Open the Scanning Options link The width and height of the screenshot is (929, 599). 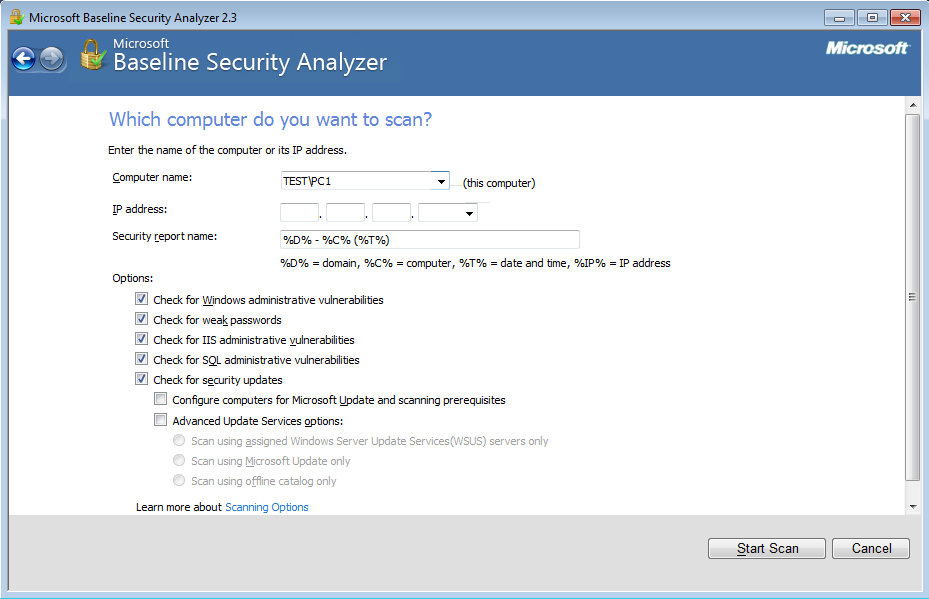coord(267,507)
